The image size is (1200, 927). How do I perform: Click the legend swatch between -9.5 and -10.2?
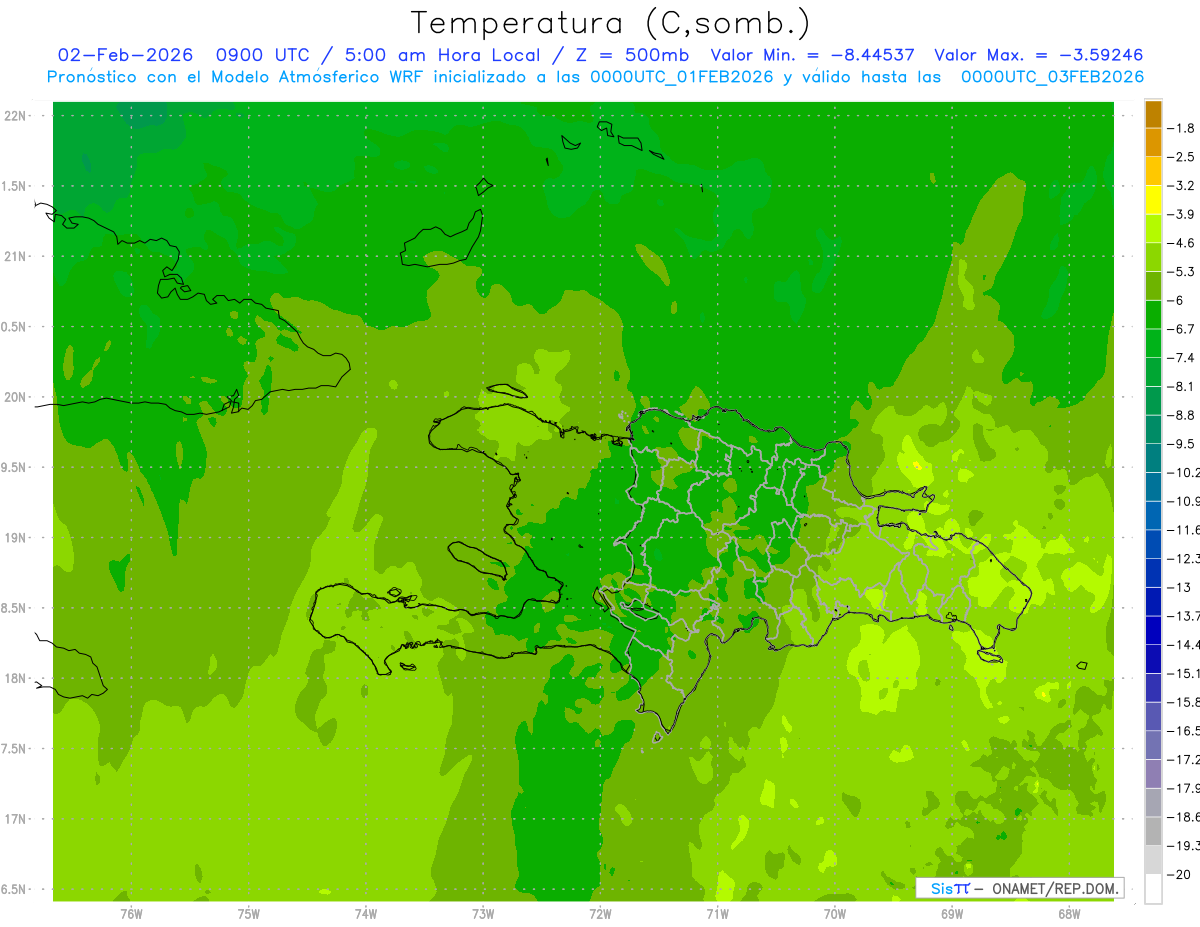tap(1153, 459)
